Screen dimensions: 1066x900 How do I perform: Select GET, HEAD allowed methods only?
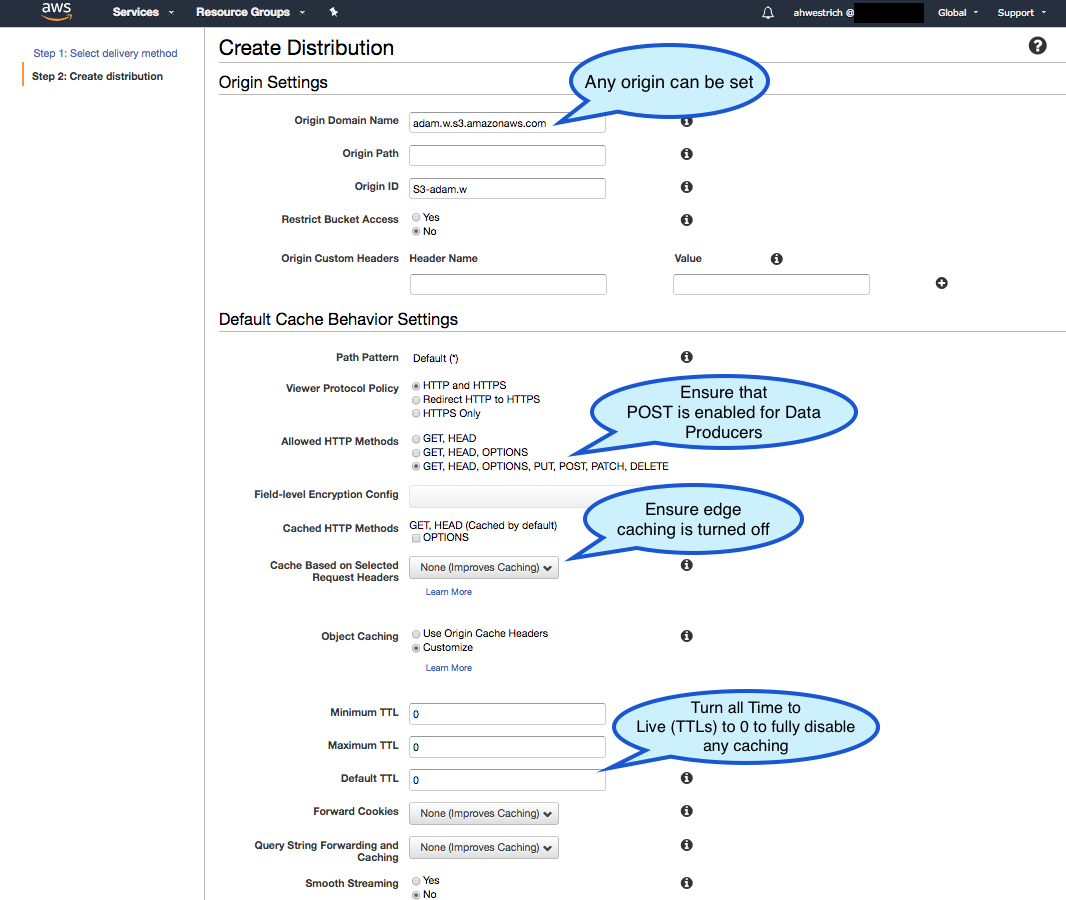point(416,439)
